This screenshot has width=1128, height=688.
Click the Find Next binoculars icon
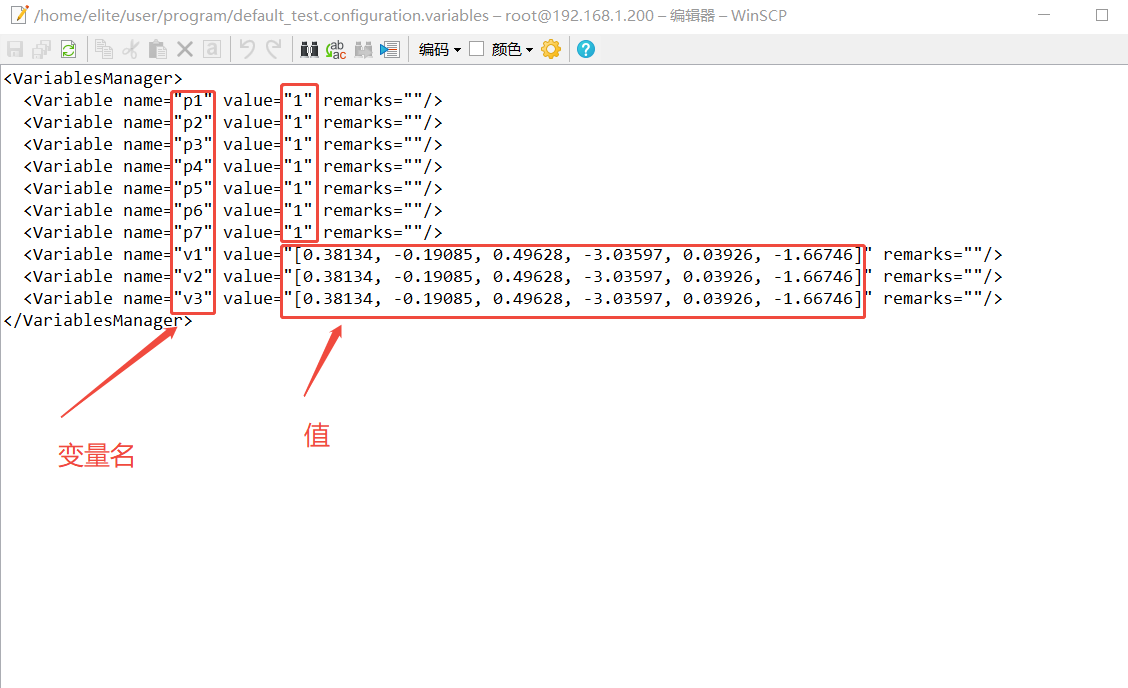tap(363, 49)
